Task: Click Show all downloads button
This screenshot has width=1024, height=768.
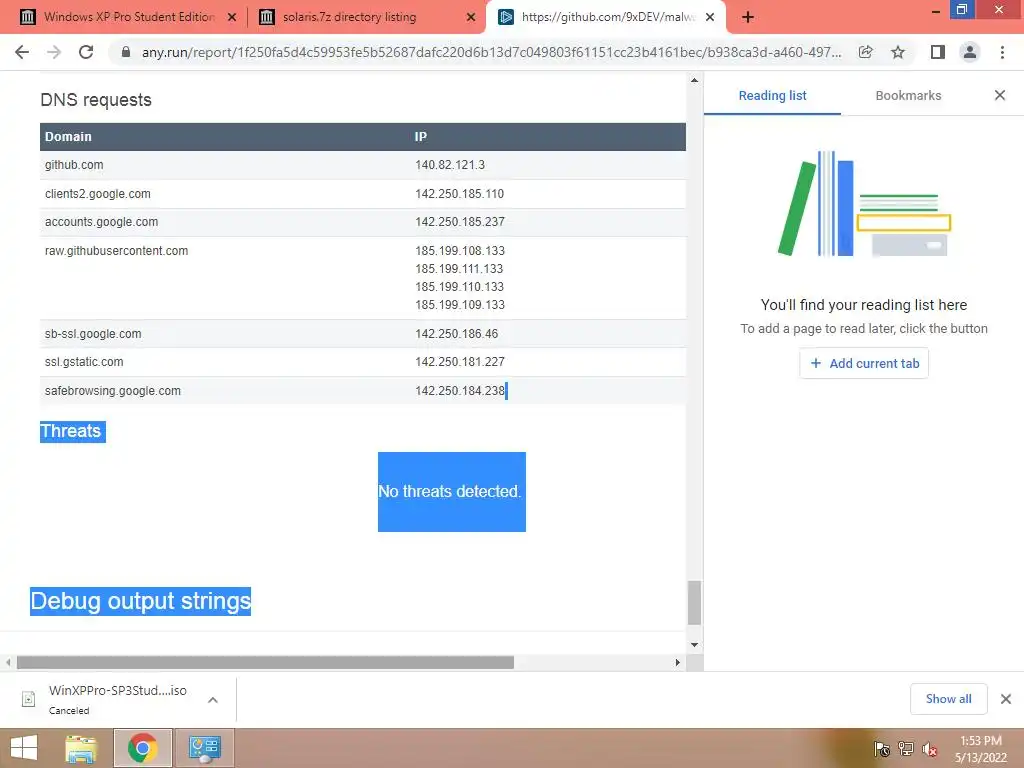Action: tap(948, 699)
